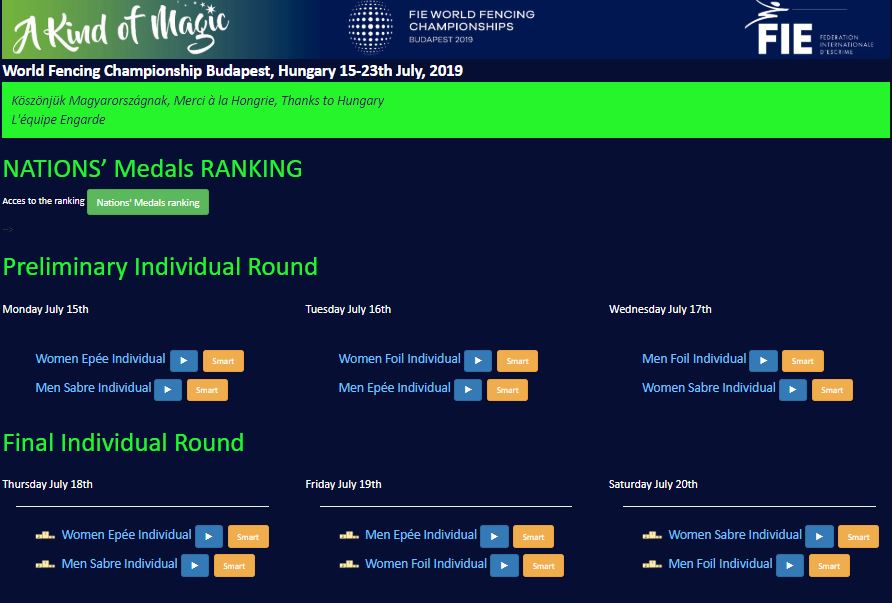Play final Women Epée Individual on Thursday
This screenshot has width=892, height=603.
(x=209, y=536)
